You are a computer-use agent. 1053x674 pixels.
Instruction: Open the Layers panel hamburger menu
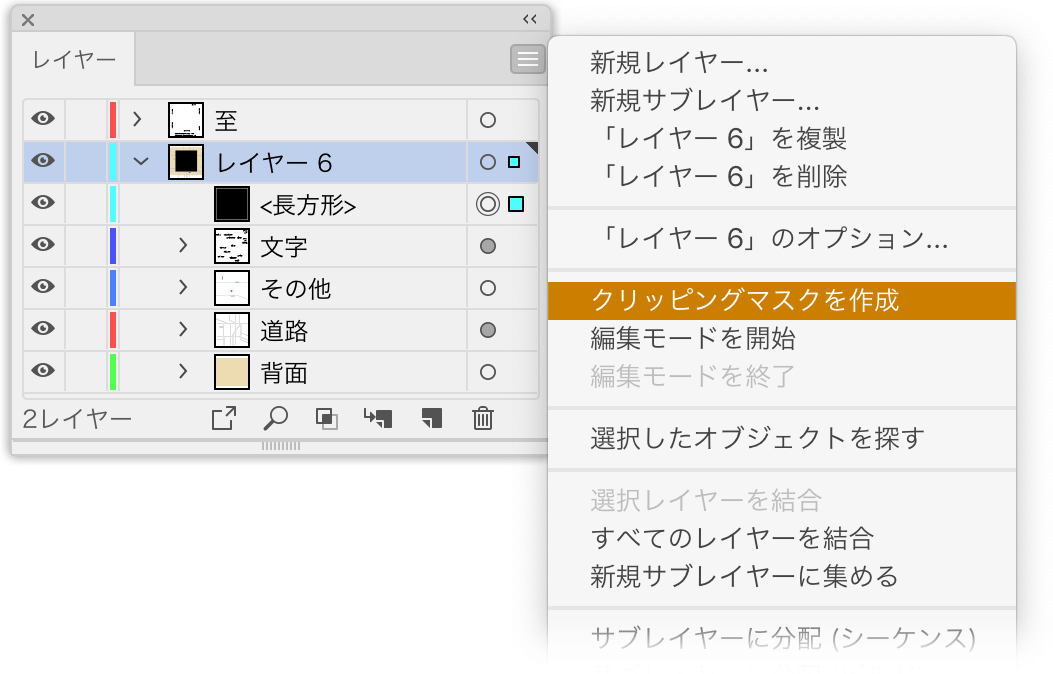click(527, 60)
